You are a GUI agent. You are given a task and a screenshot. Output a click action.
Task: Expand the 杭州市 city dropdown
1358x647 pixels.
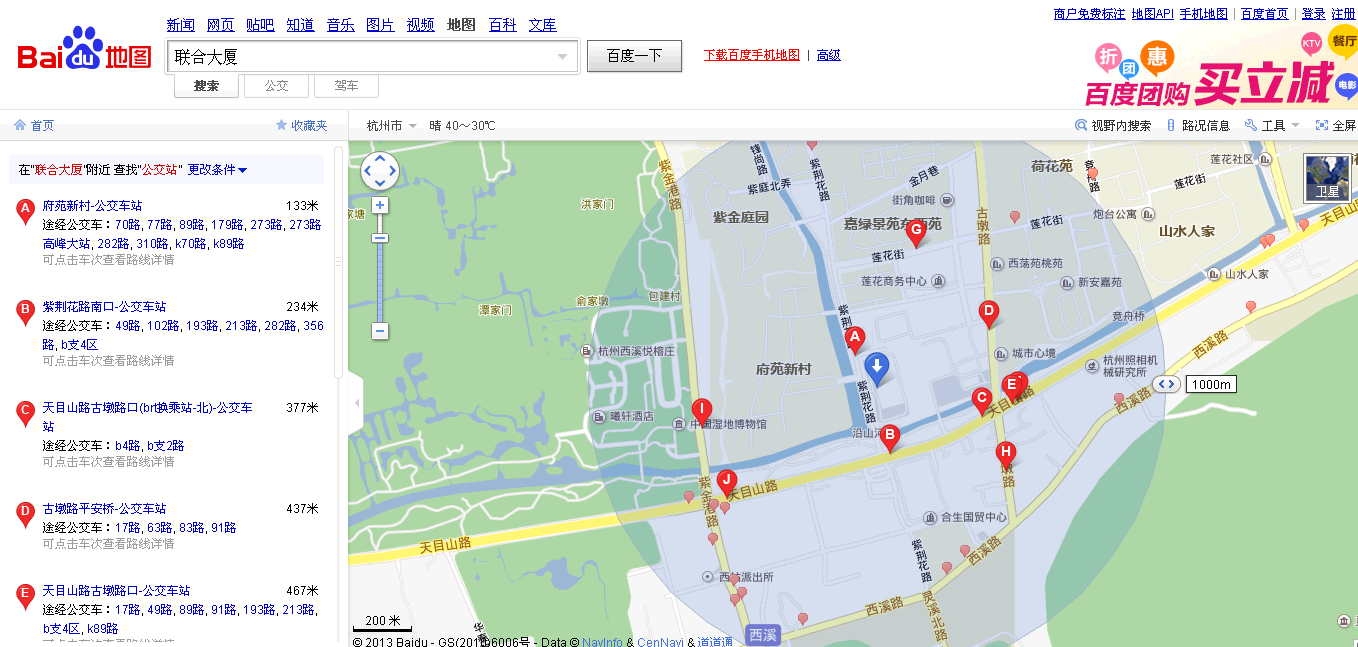(392, 126)
